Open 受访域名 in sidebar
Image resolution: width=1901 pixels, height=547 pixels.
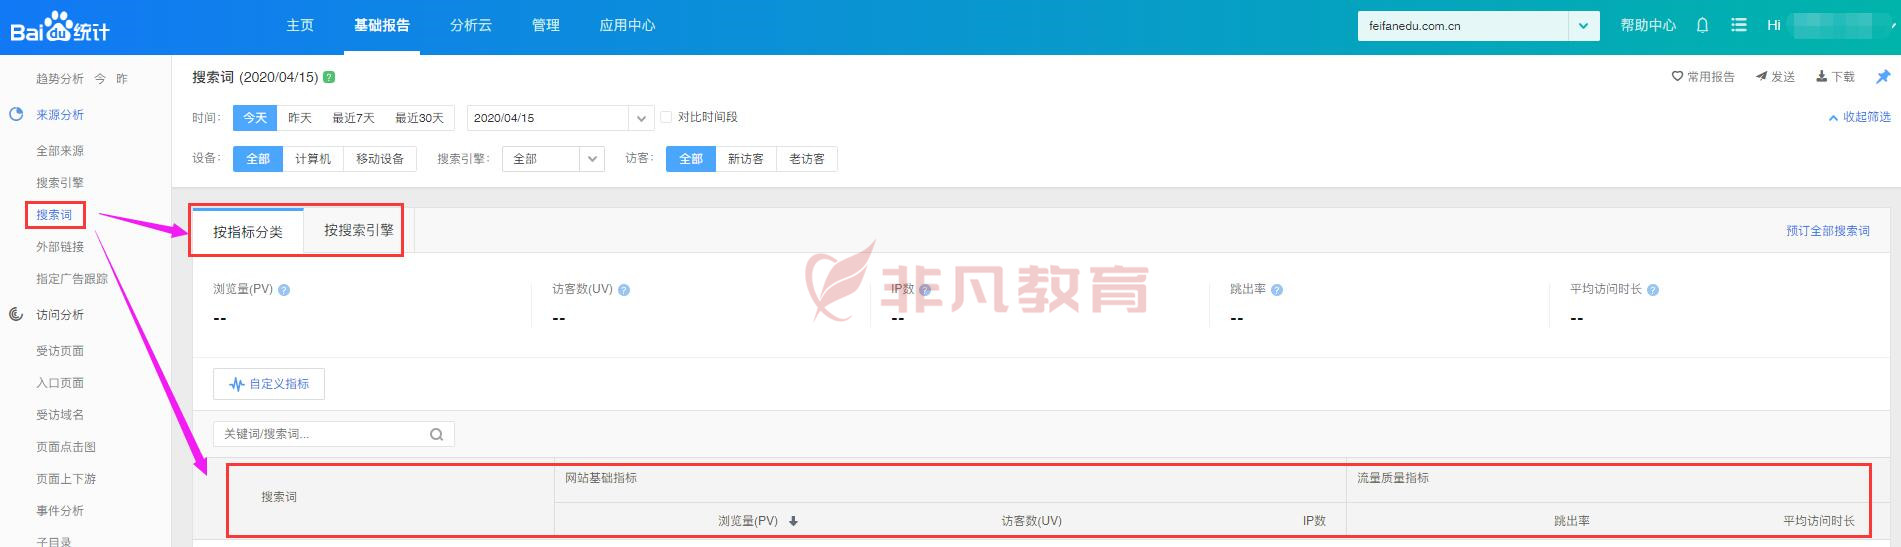click(x=60, y=415)
